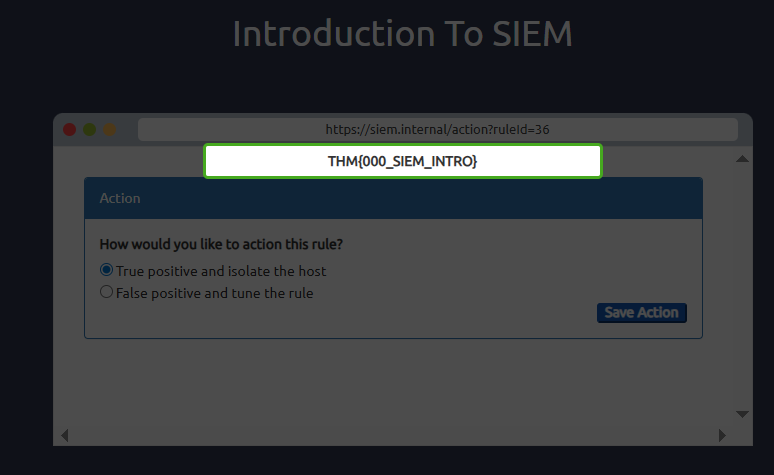Click the 'True positive and isolate the host' label
The height and width of the screenshot is (475, 774).
click(x=221, y=271)
